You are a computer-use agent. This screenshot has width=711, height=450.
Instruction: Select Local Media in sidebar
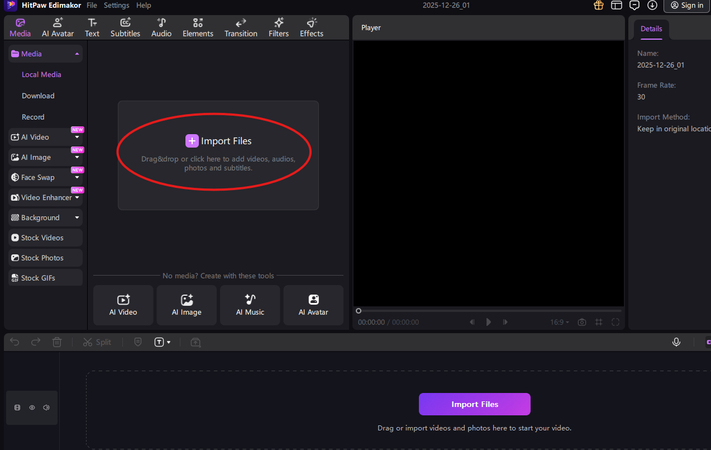pos(41,74)
